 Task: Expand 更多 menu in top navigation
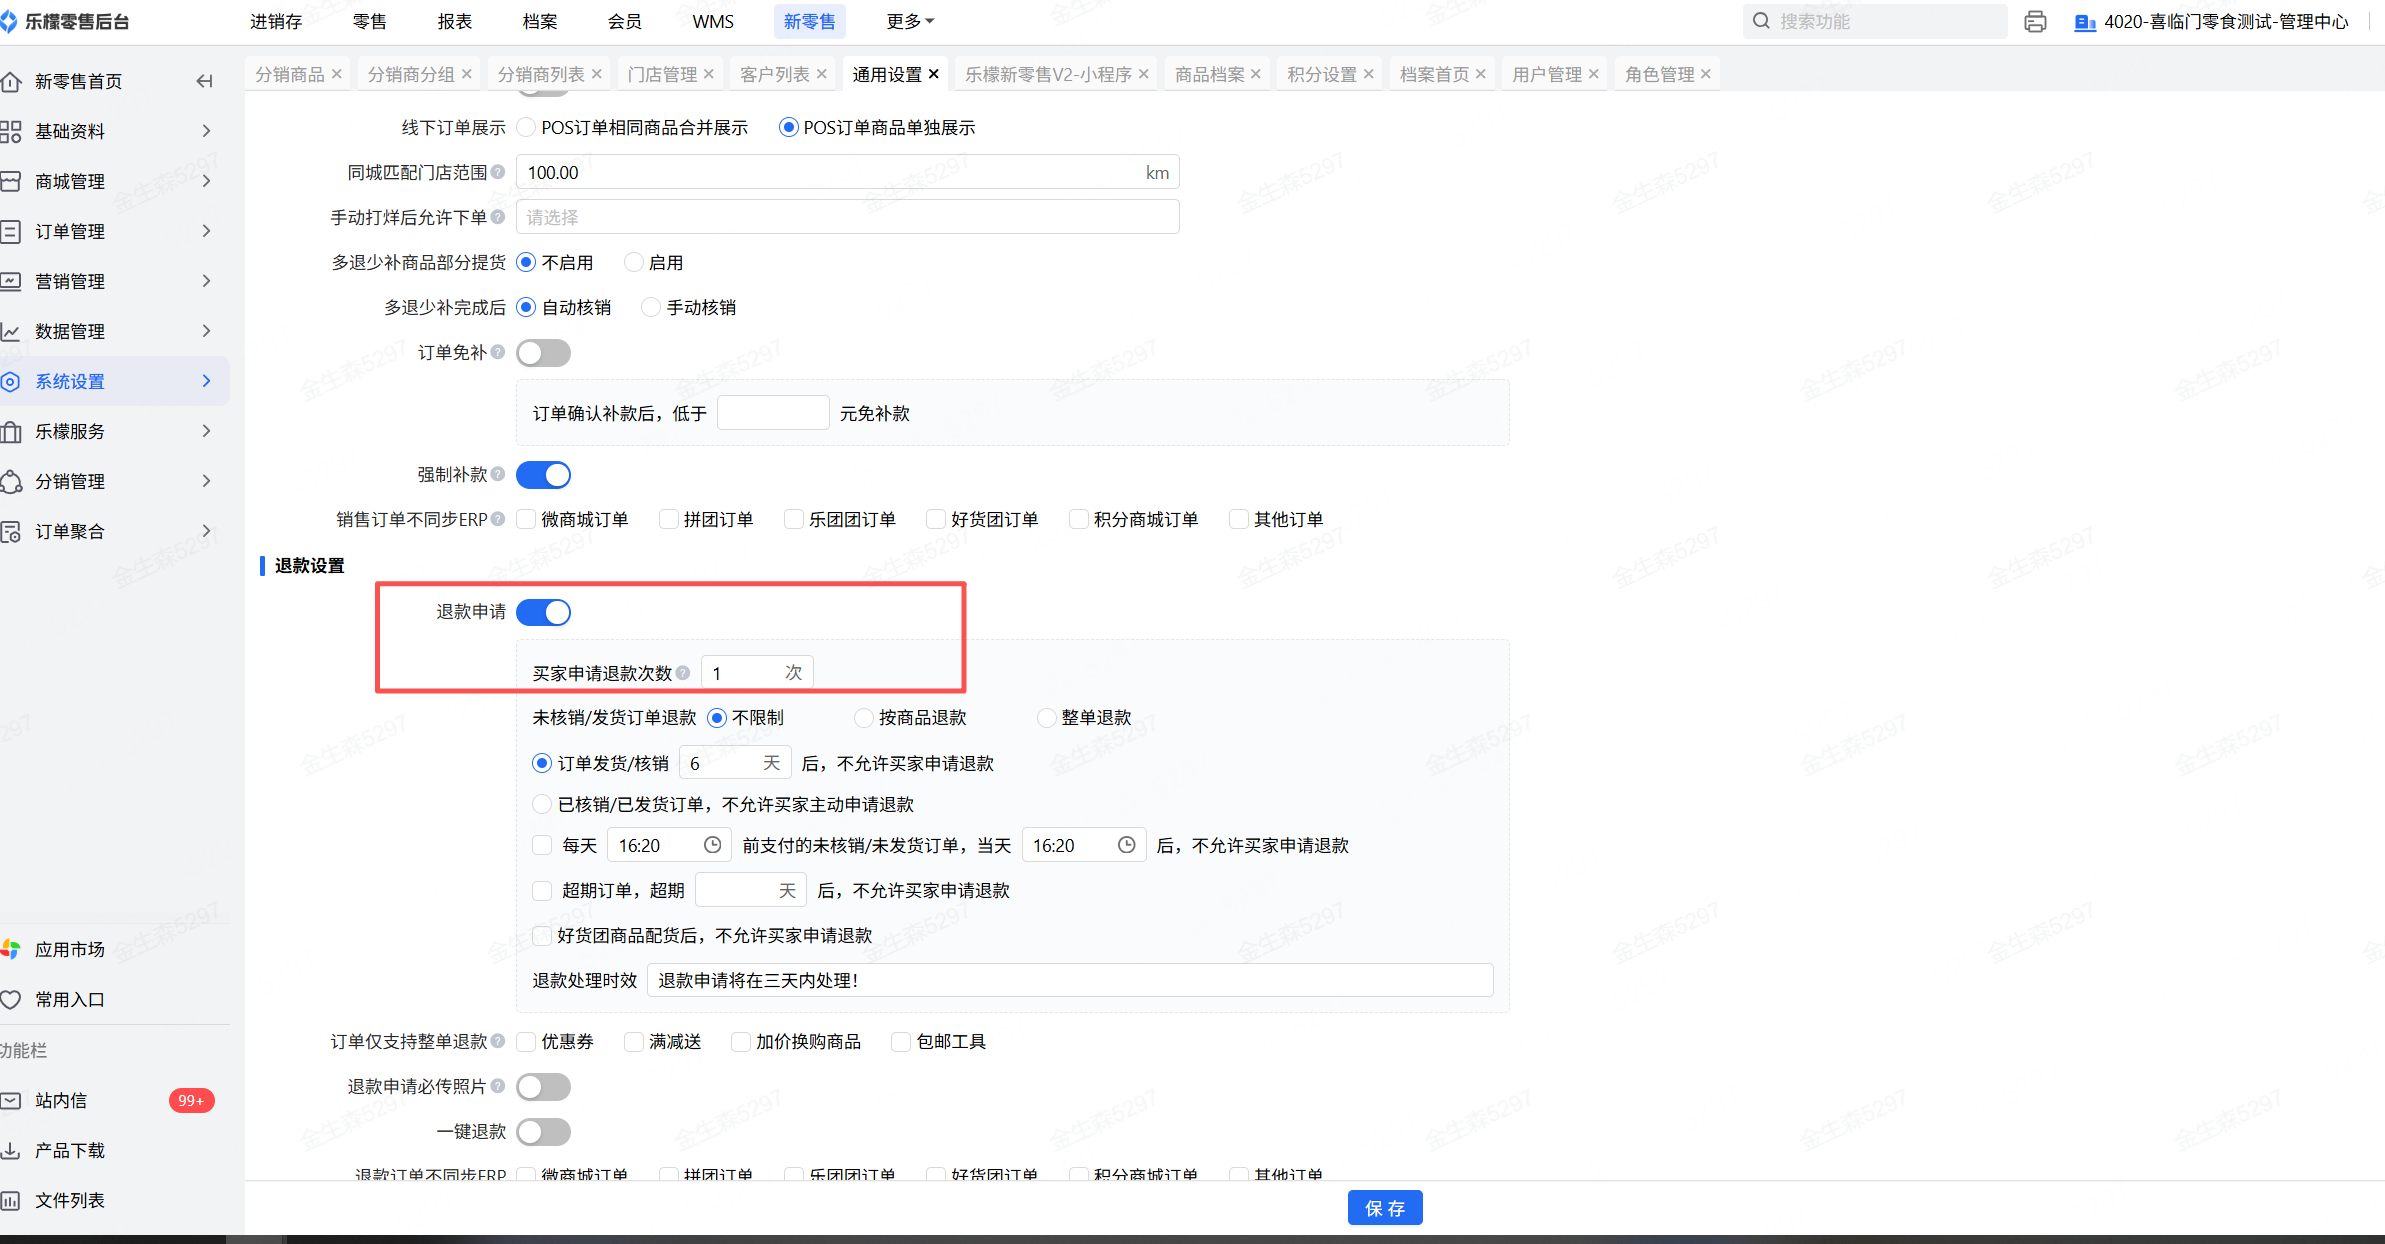(x=909, y=21)
